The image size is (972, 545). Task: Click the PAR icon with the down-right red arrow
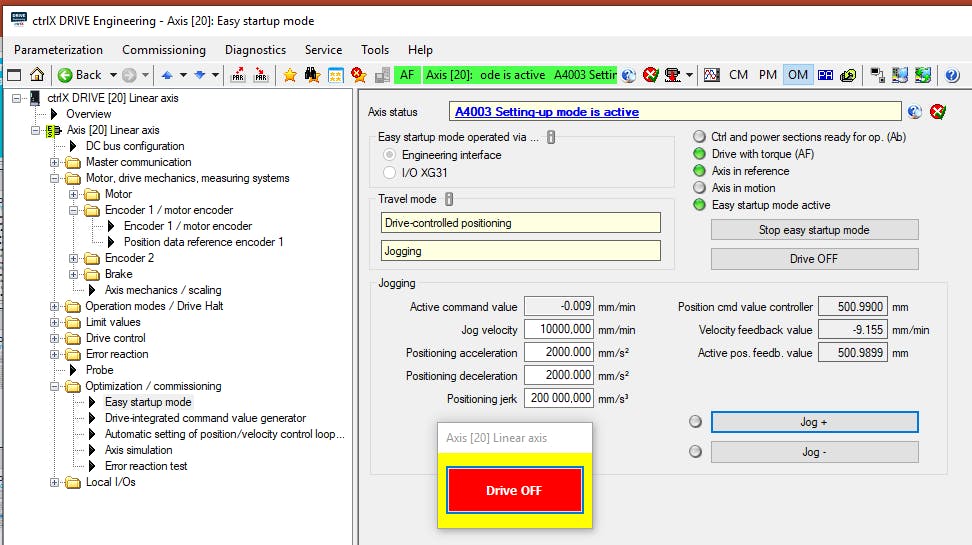[x=261, y=75]
